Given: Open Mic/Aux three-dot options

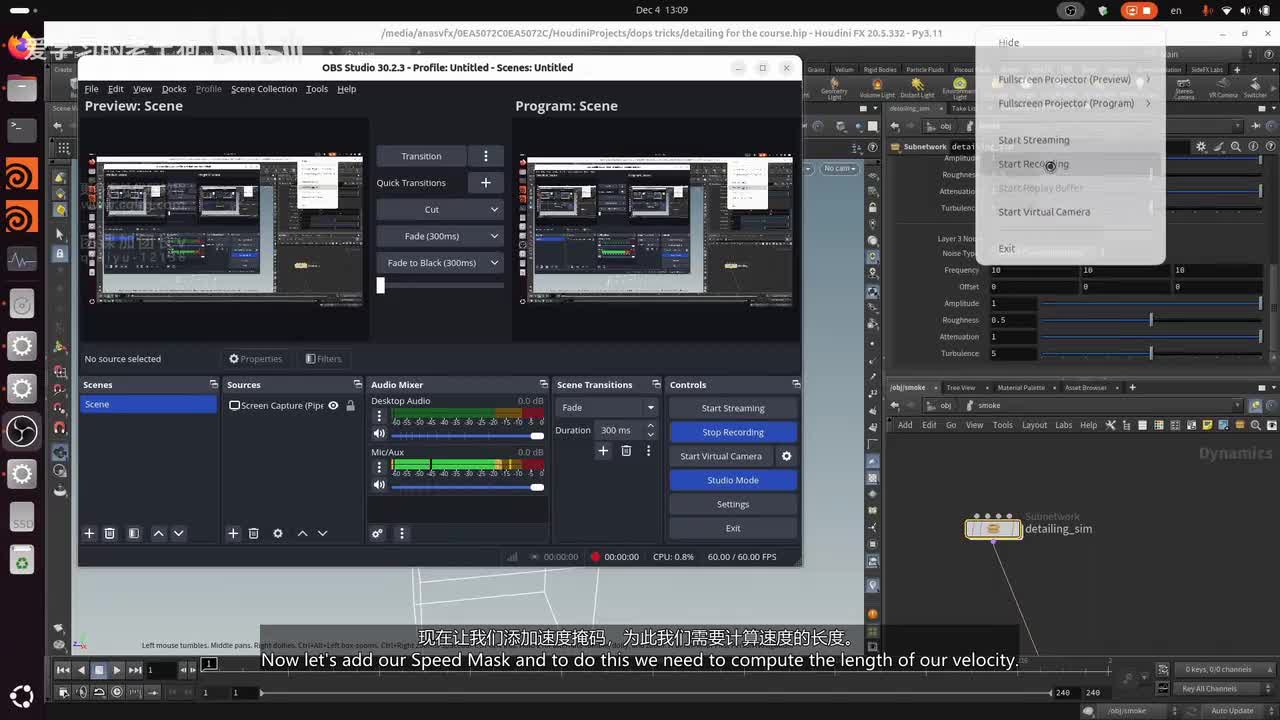Looking at the screenshot, I should (379, 467).
